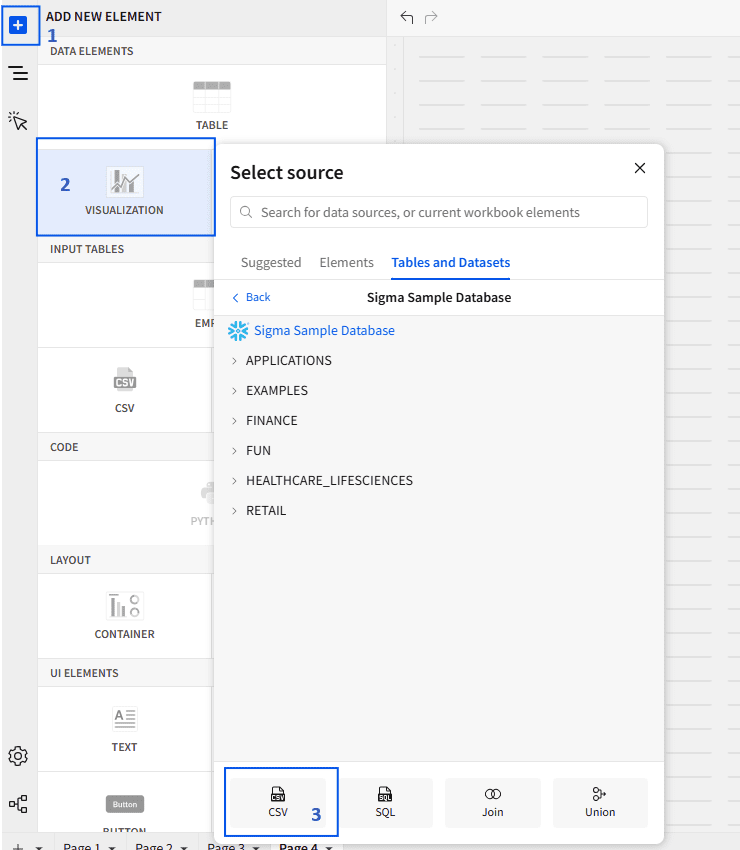The image size is (740, 850).
Task: Choose the CSV source button
Action: click(278, 802)
